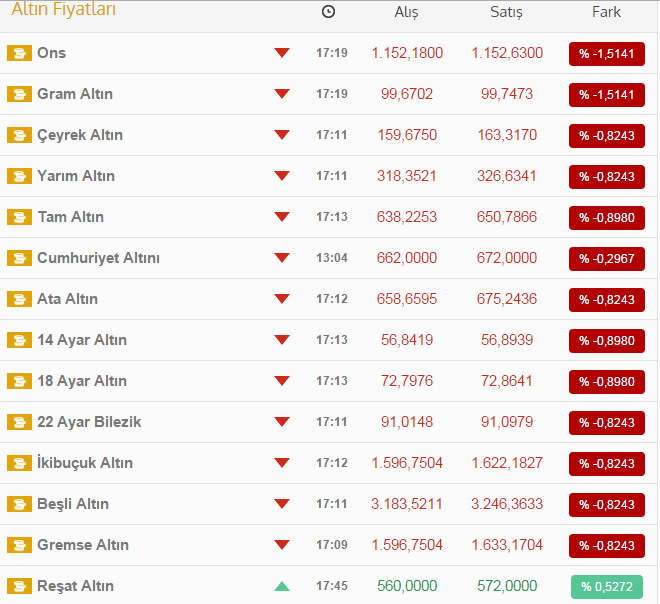Click the gold bar icon next to Gram Altın
This screenshot has width=660, height=604.
point(19,94)
